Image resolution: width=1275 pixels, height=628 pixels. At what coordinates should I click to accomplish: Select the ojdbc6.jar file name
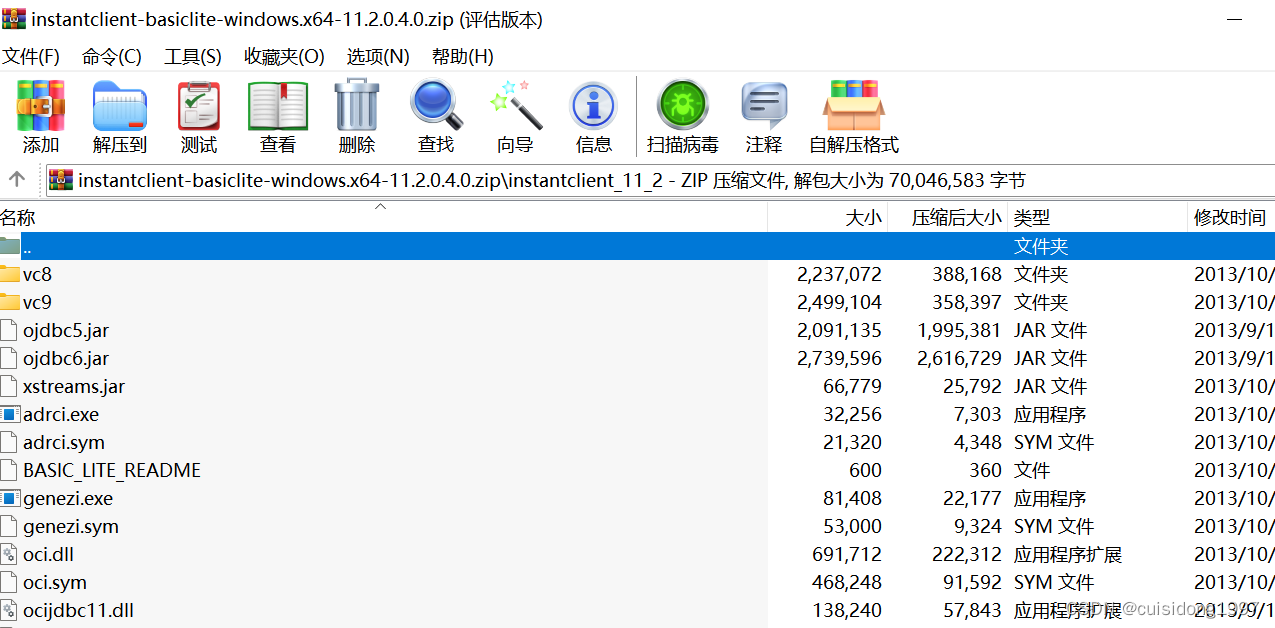[x=66, y=358]
